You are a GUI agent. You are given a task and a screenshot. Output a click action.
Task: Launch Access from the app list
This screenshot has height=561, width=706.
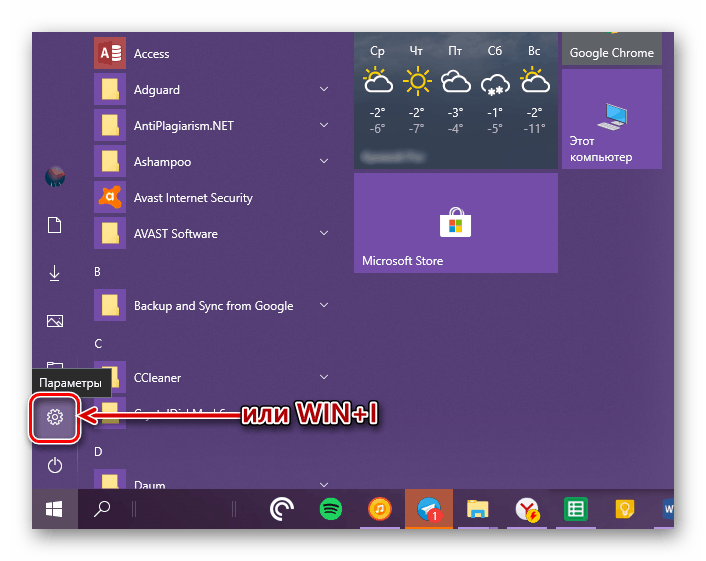point(212,54)
